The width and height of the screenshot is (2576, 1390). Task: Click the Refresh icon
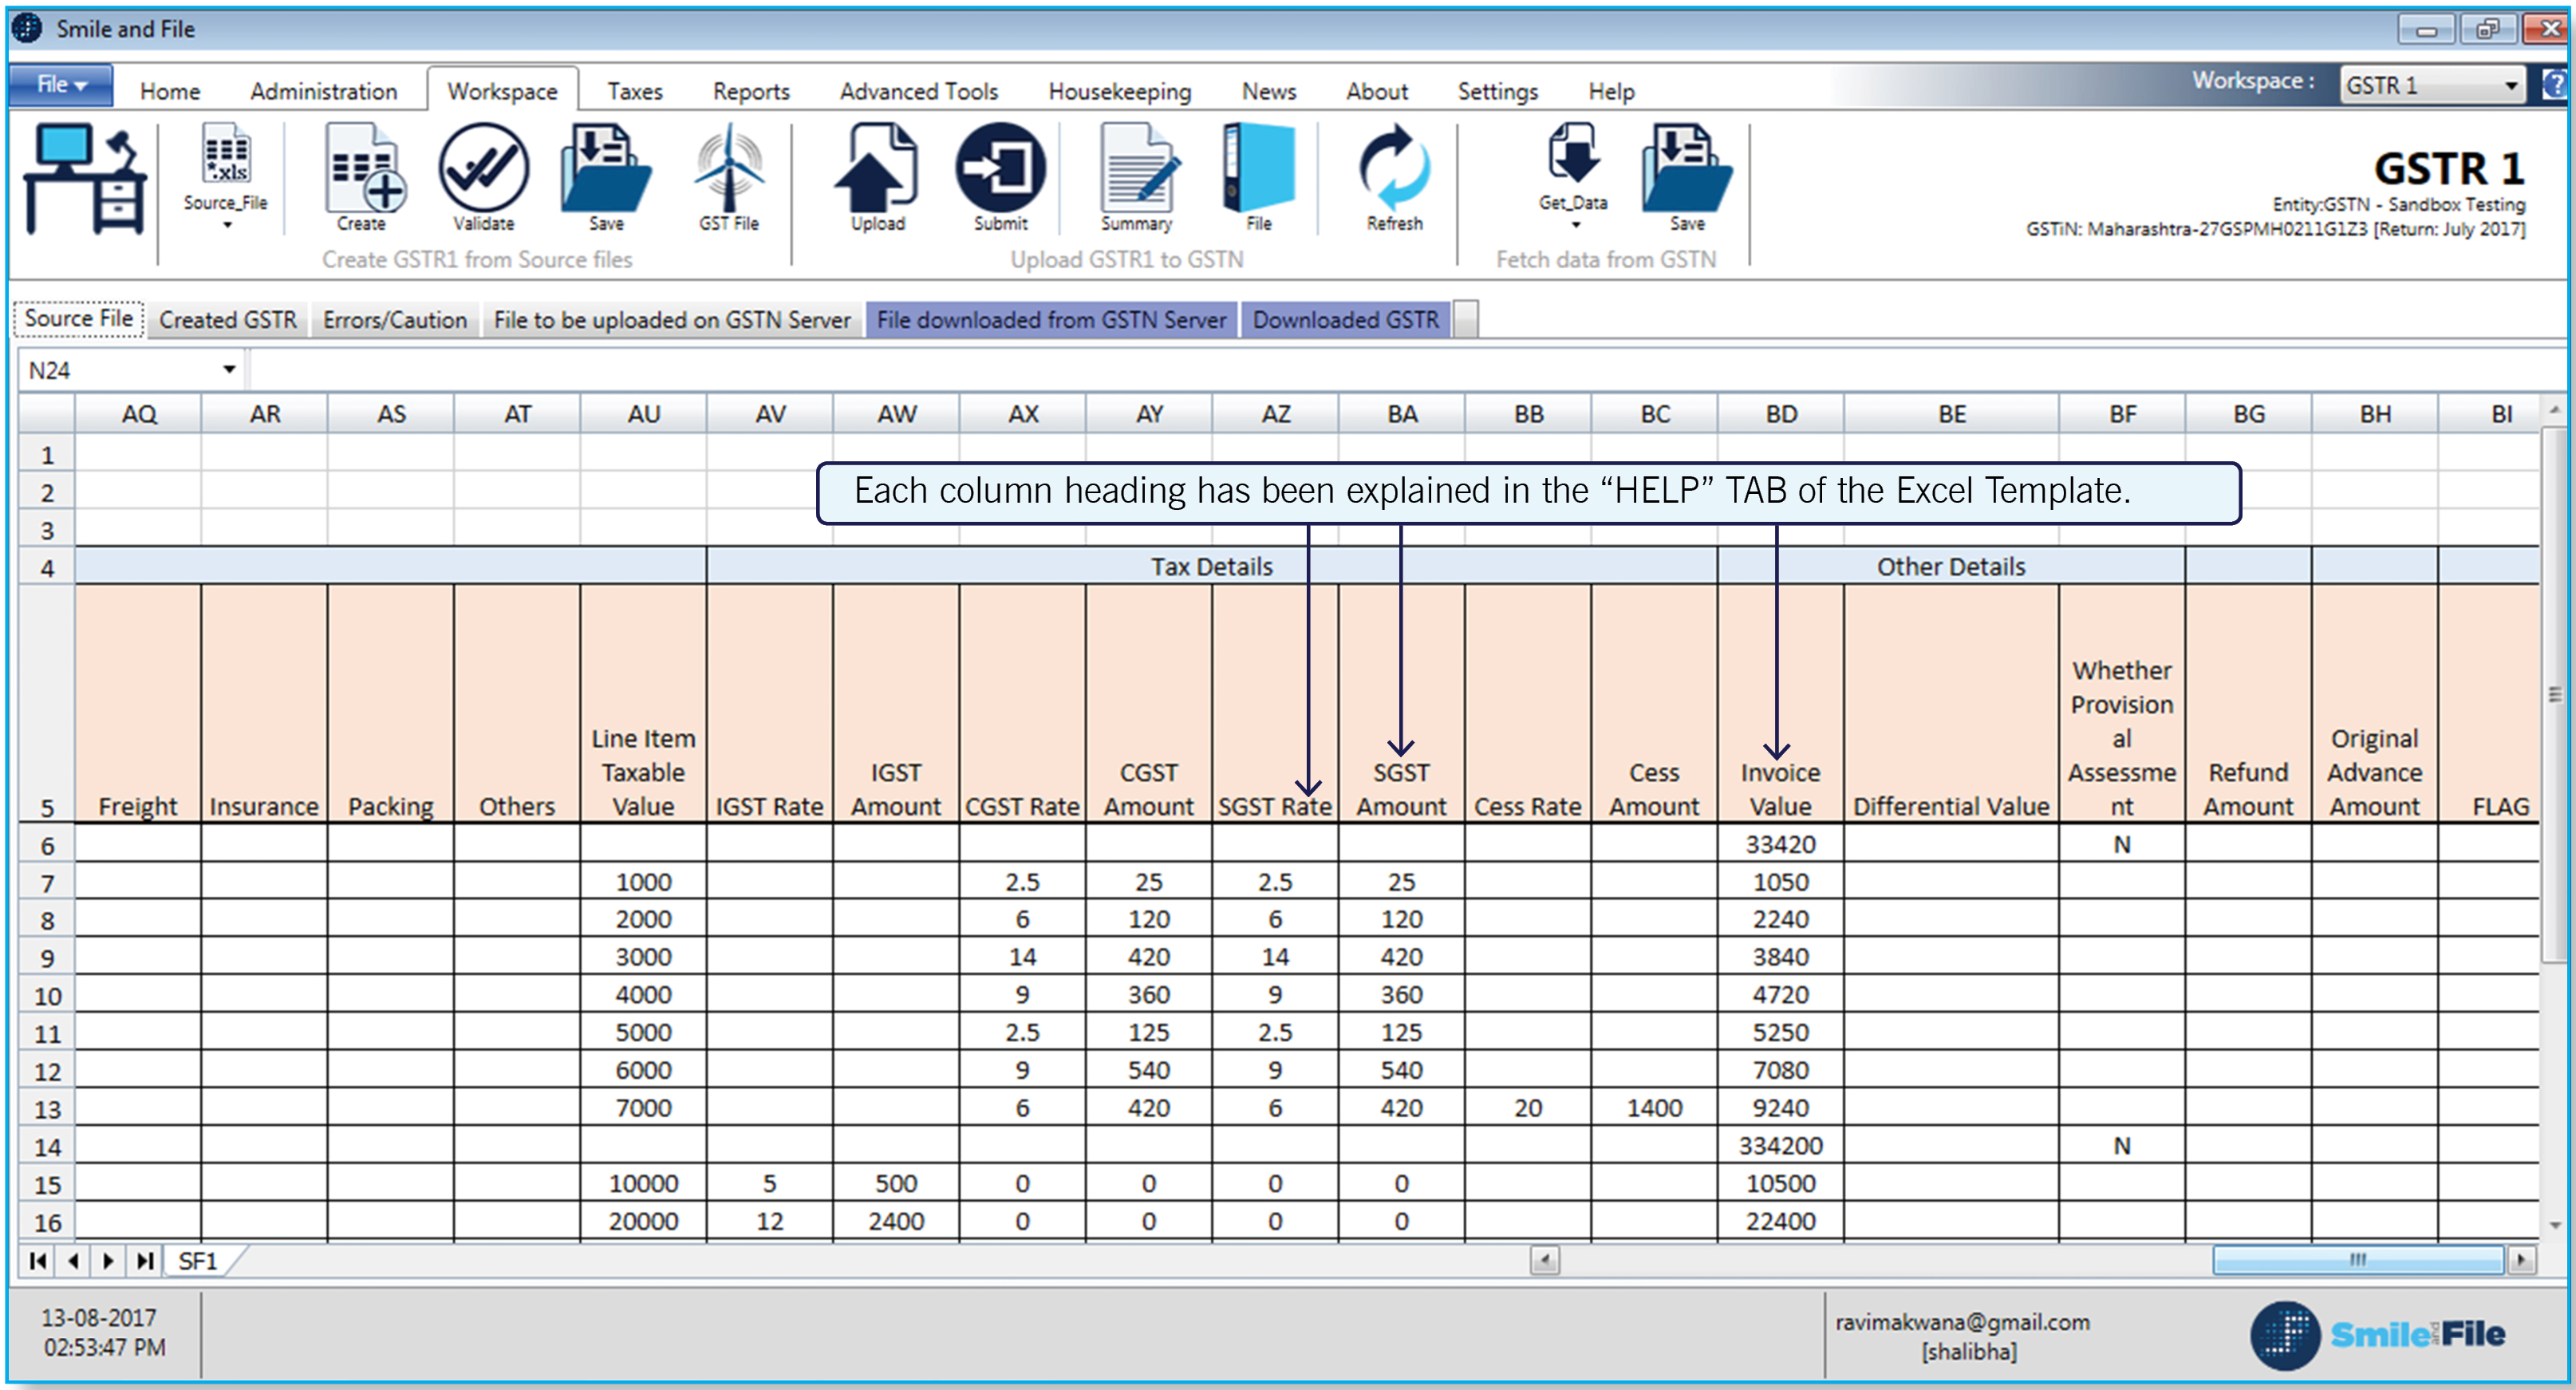[x=1394, y=168]
